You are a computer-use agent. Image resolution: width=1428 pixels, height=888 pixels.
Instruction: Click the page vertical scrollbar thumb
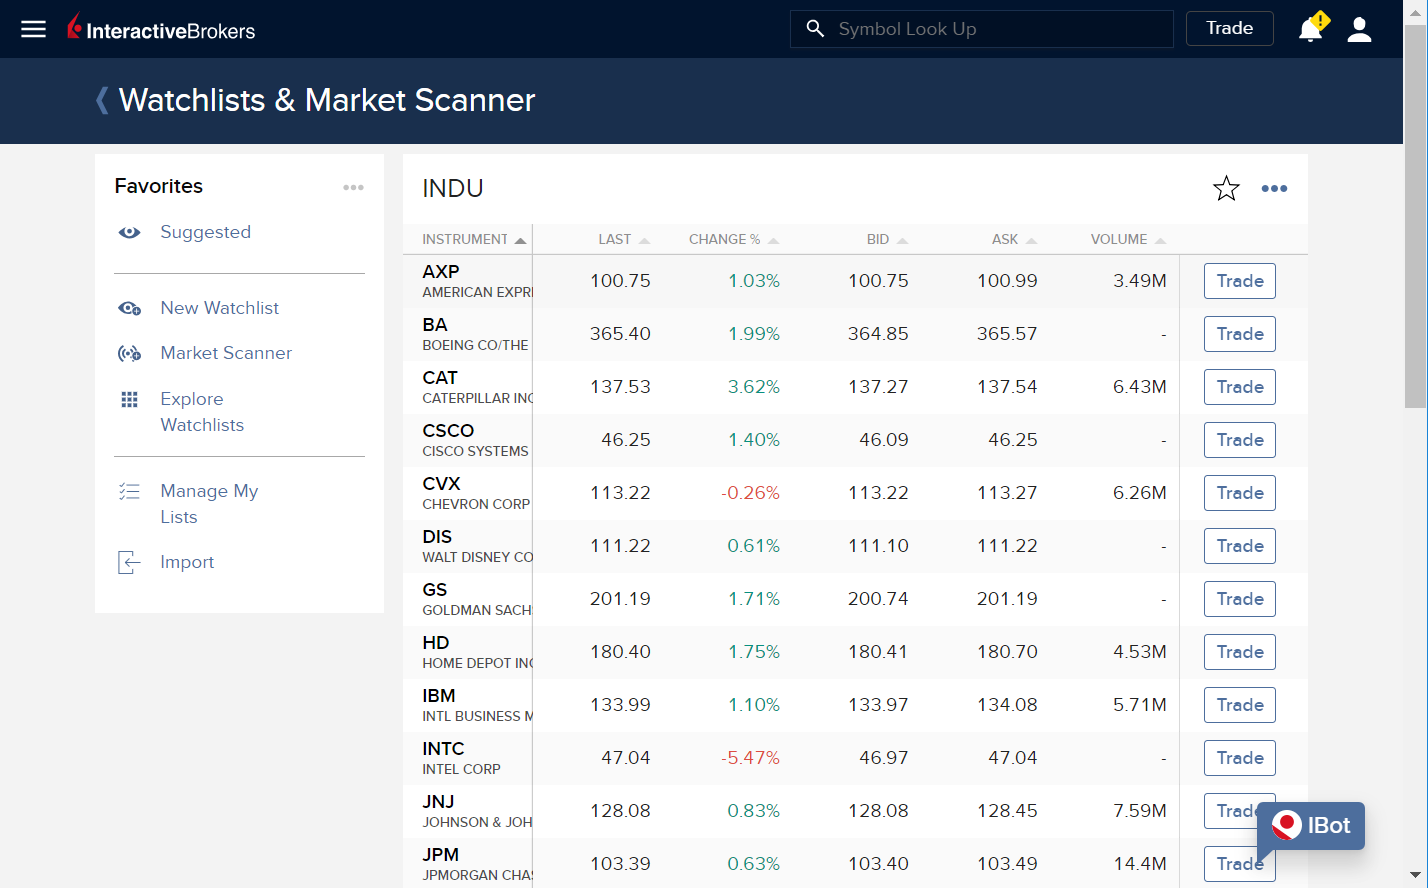point(1416,216)
